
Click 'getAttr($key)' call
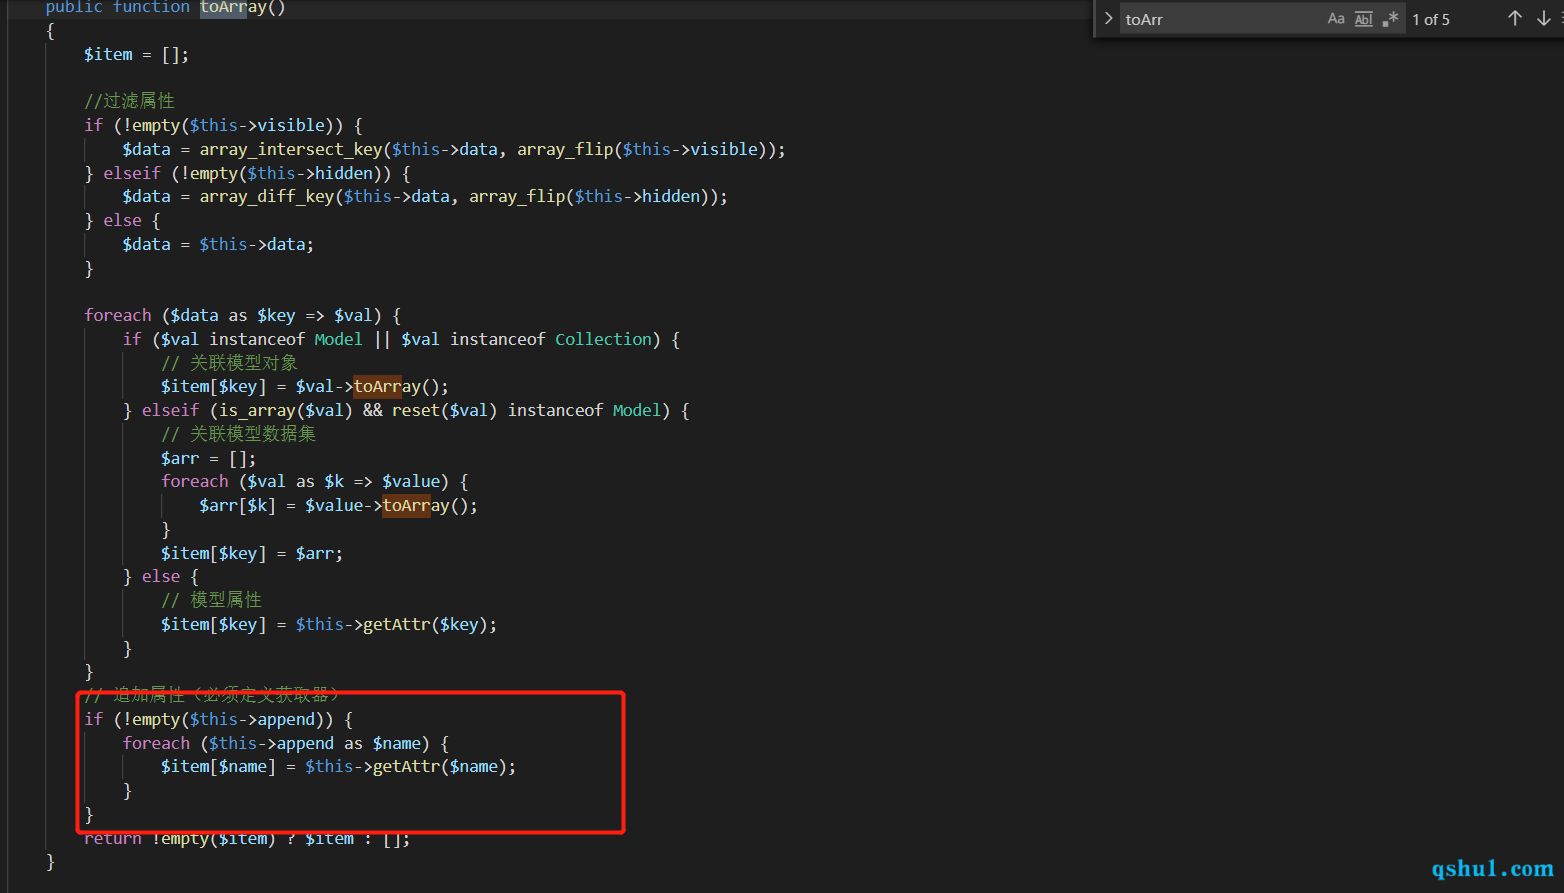click(x=425, y=624)
